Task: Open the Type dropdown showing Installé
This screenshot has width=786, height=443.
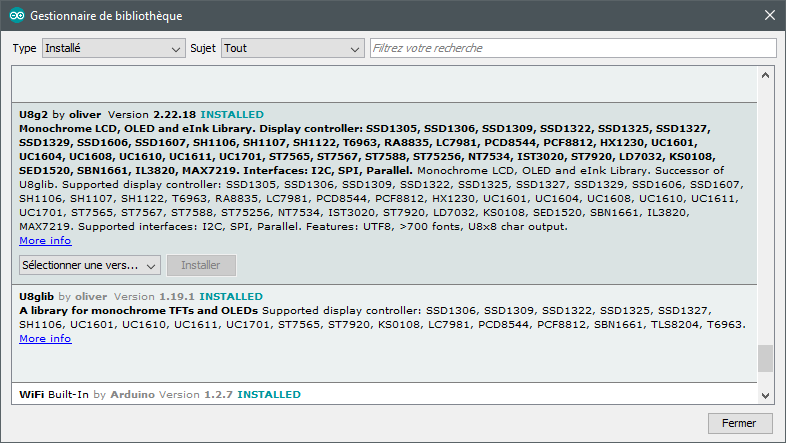Action: (114, 48)
